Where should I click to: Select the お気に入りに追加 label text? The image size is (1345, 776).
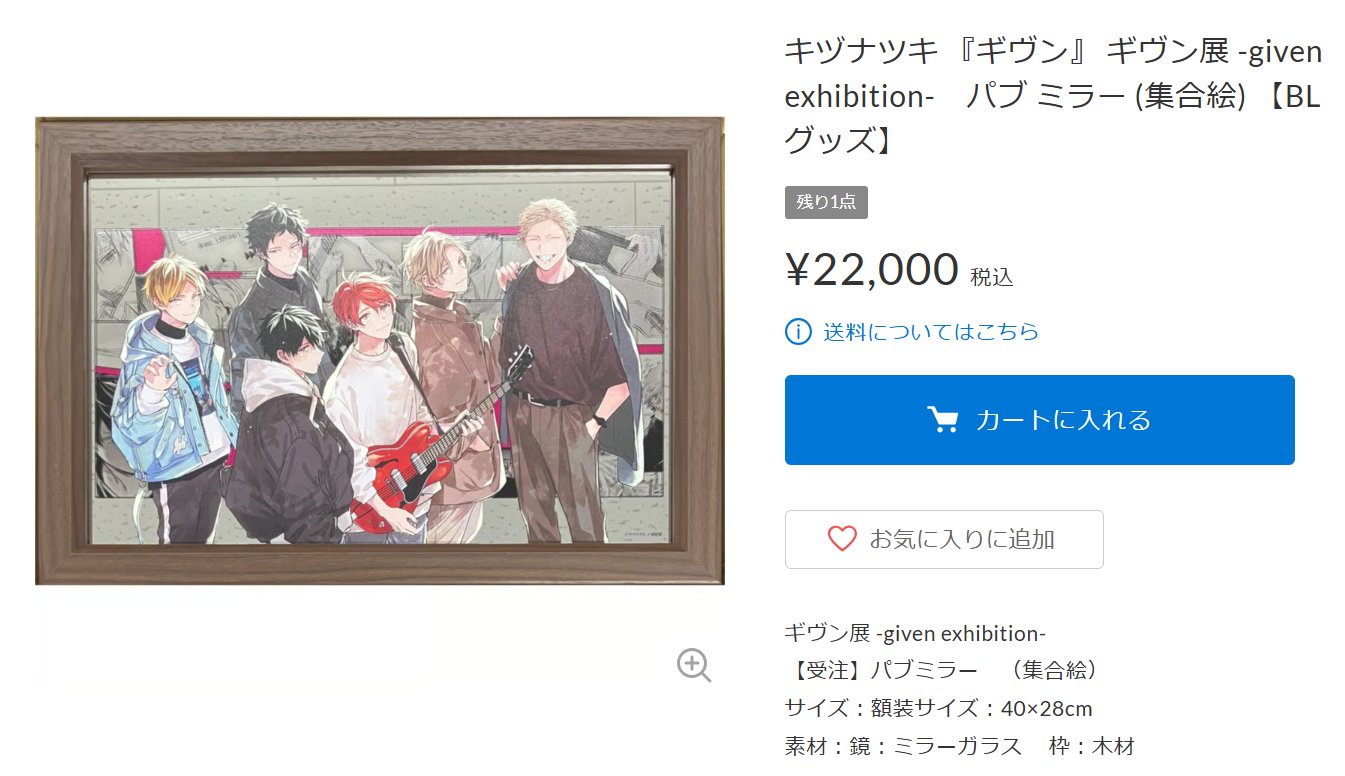pos(962,539)
